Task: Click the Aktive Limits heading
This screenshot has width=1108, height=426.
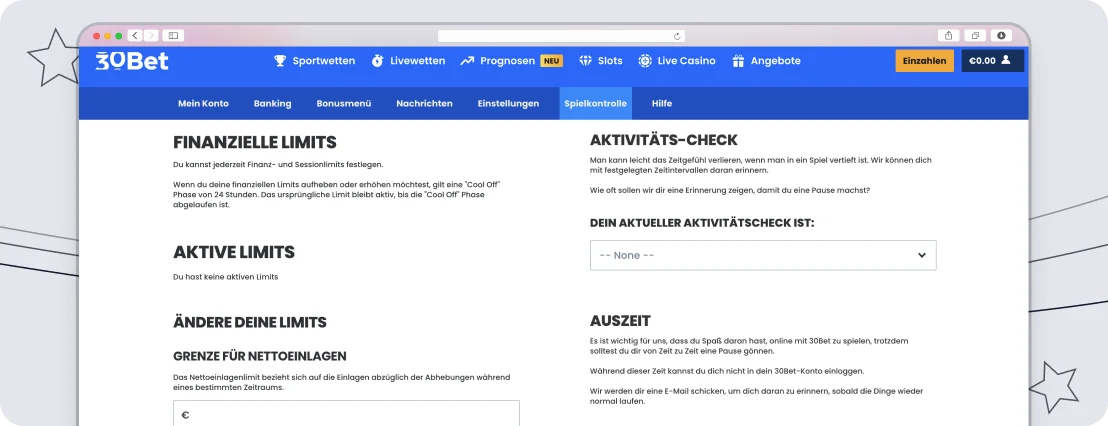Action: 234,252
